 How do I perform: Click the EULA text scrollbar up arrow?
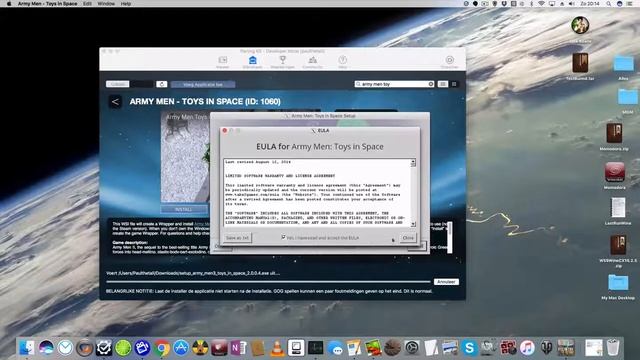pos(413,162)
